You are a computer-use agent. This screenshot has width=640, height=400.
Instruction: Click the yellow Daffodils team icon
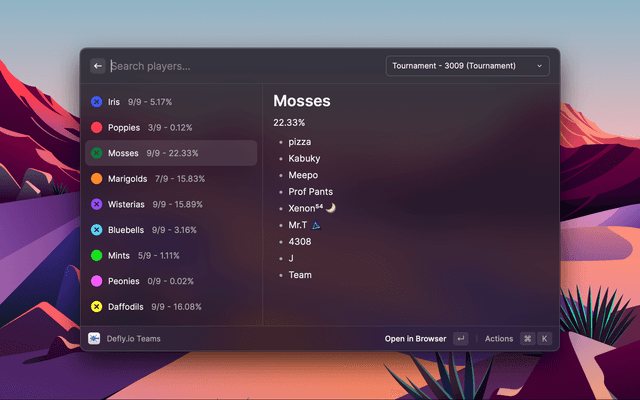coord(96,307)
